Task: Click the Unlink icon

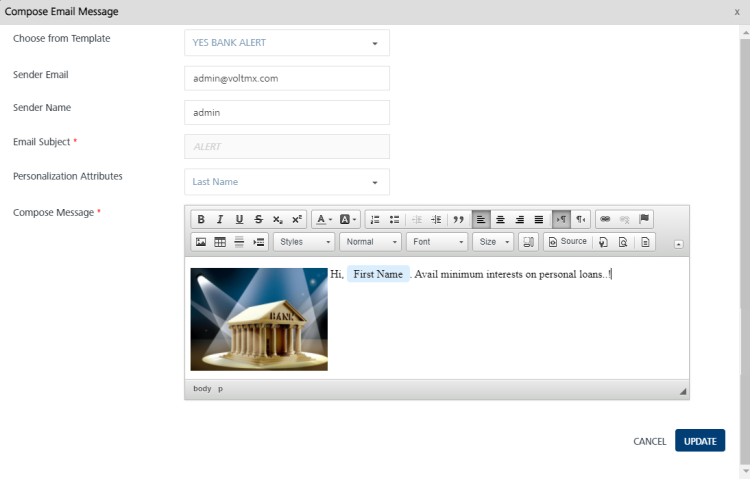Action: coord(624,219)
